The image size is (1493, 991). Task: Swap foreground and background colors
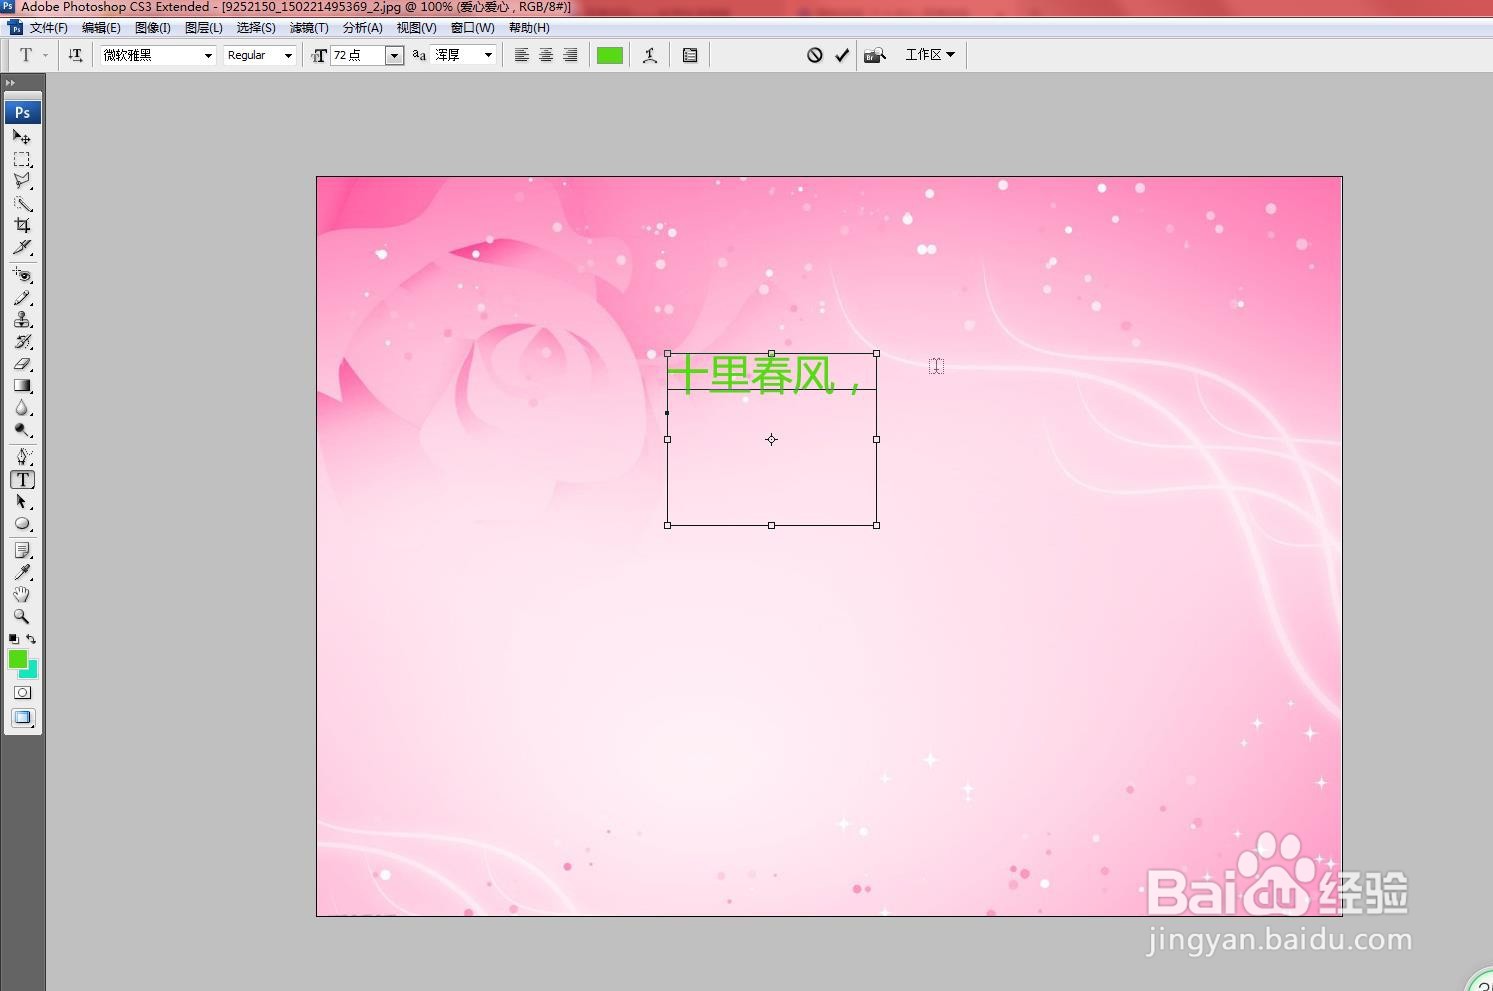pyautogui.click(x=31, y=638)
